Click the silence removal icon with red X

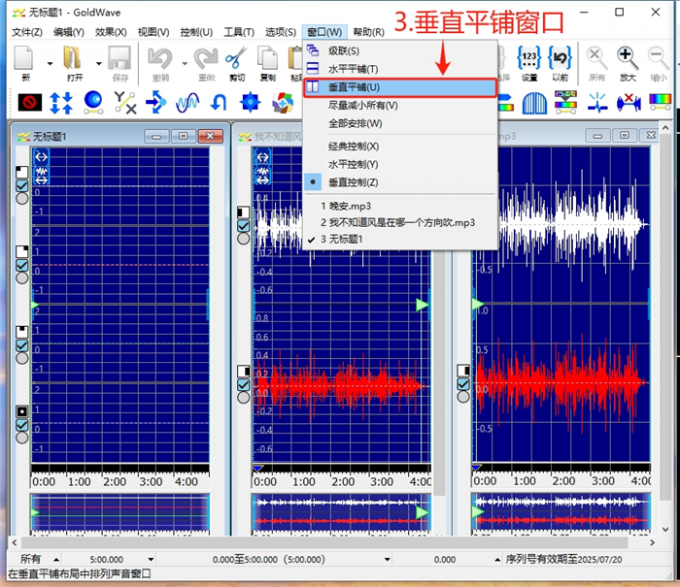628,103
